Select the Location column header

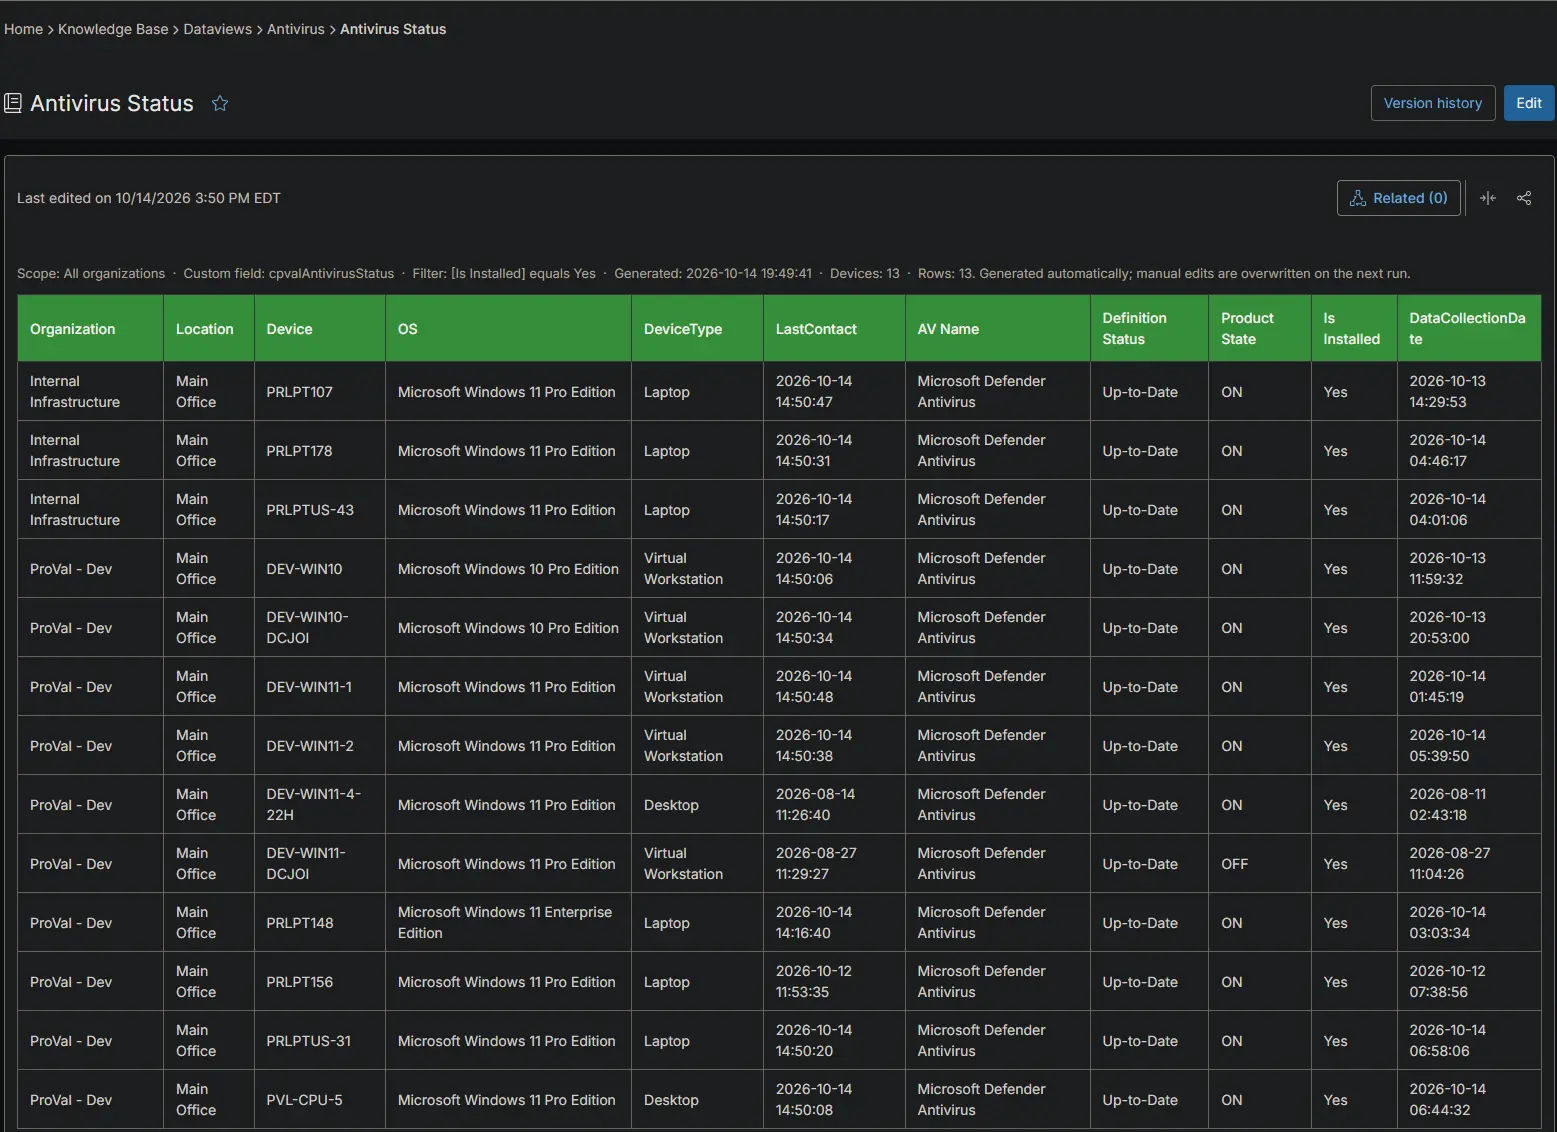209,328
